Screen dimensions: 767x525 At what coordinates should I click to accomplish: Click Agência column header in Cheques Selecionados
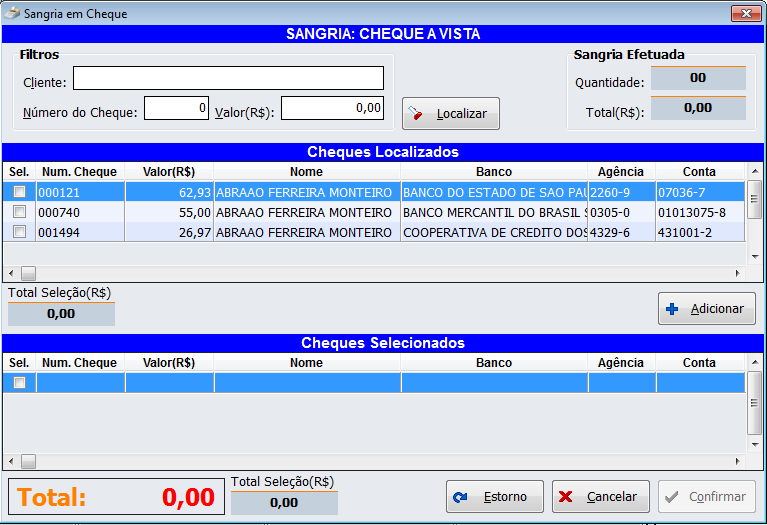[621, 363]
